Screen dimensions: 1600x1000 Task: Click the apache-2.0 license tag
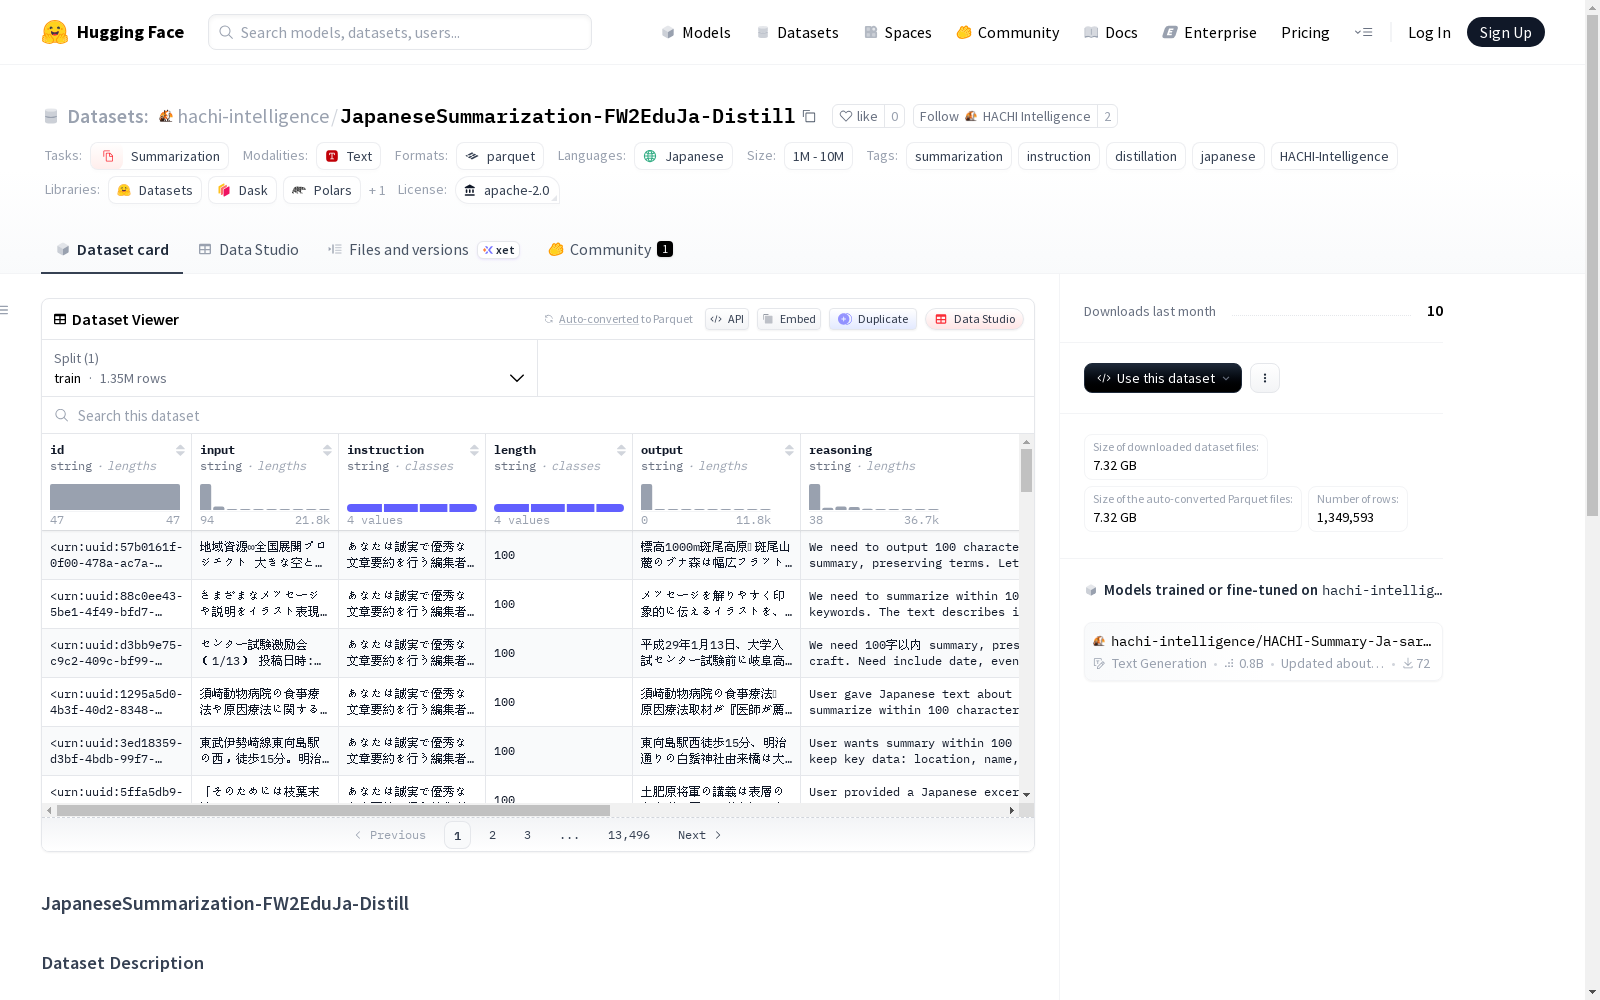507,190
